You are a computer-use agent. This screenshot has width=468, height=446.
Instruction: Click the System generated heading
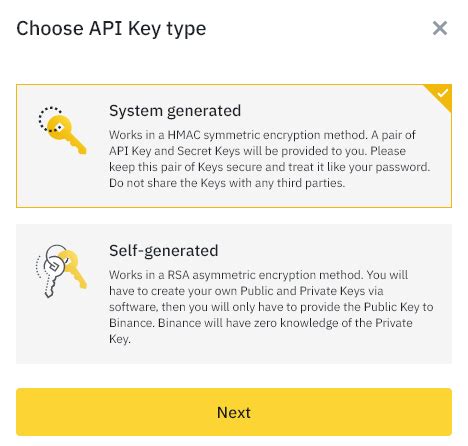coord(175,111)
